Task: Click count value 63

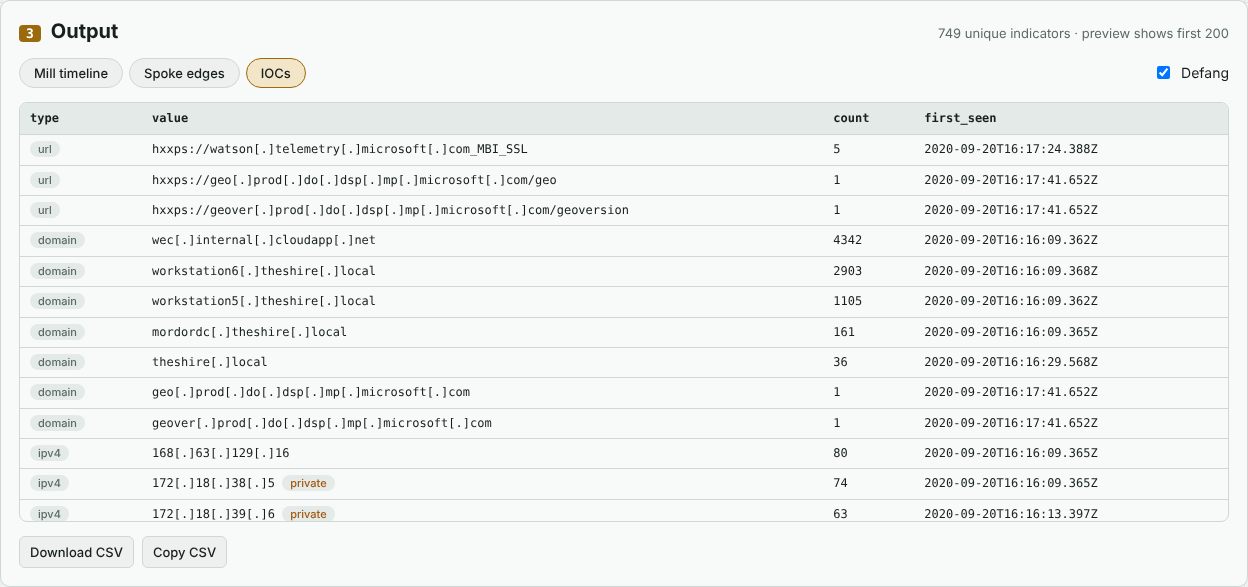Action: [x=840, y=514]
